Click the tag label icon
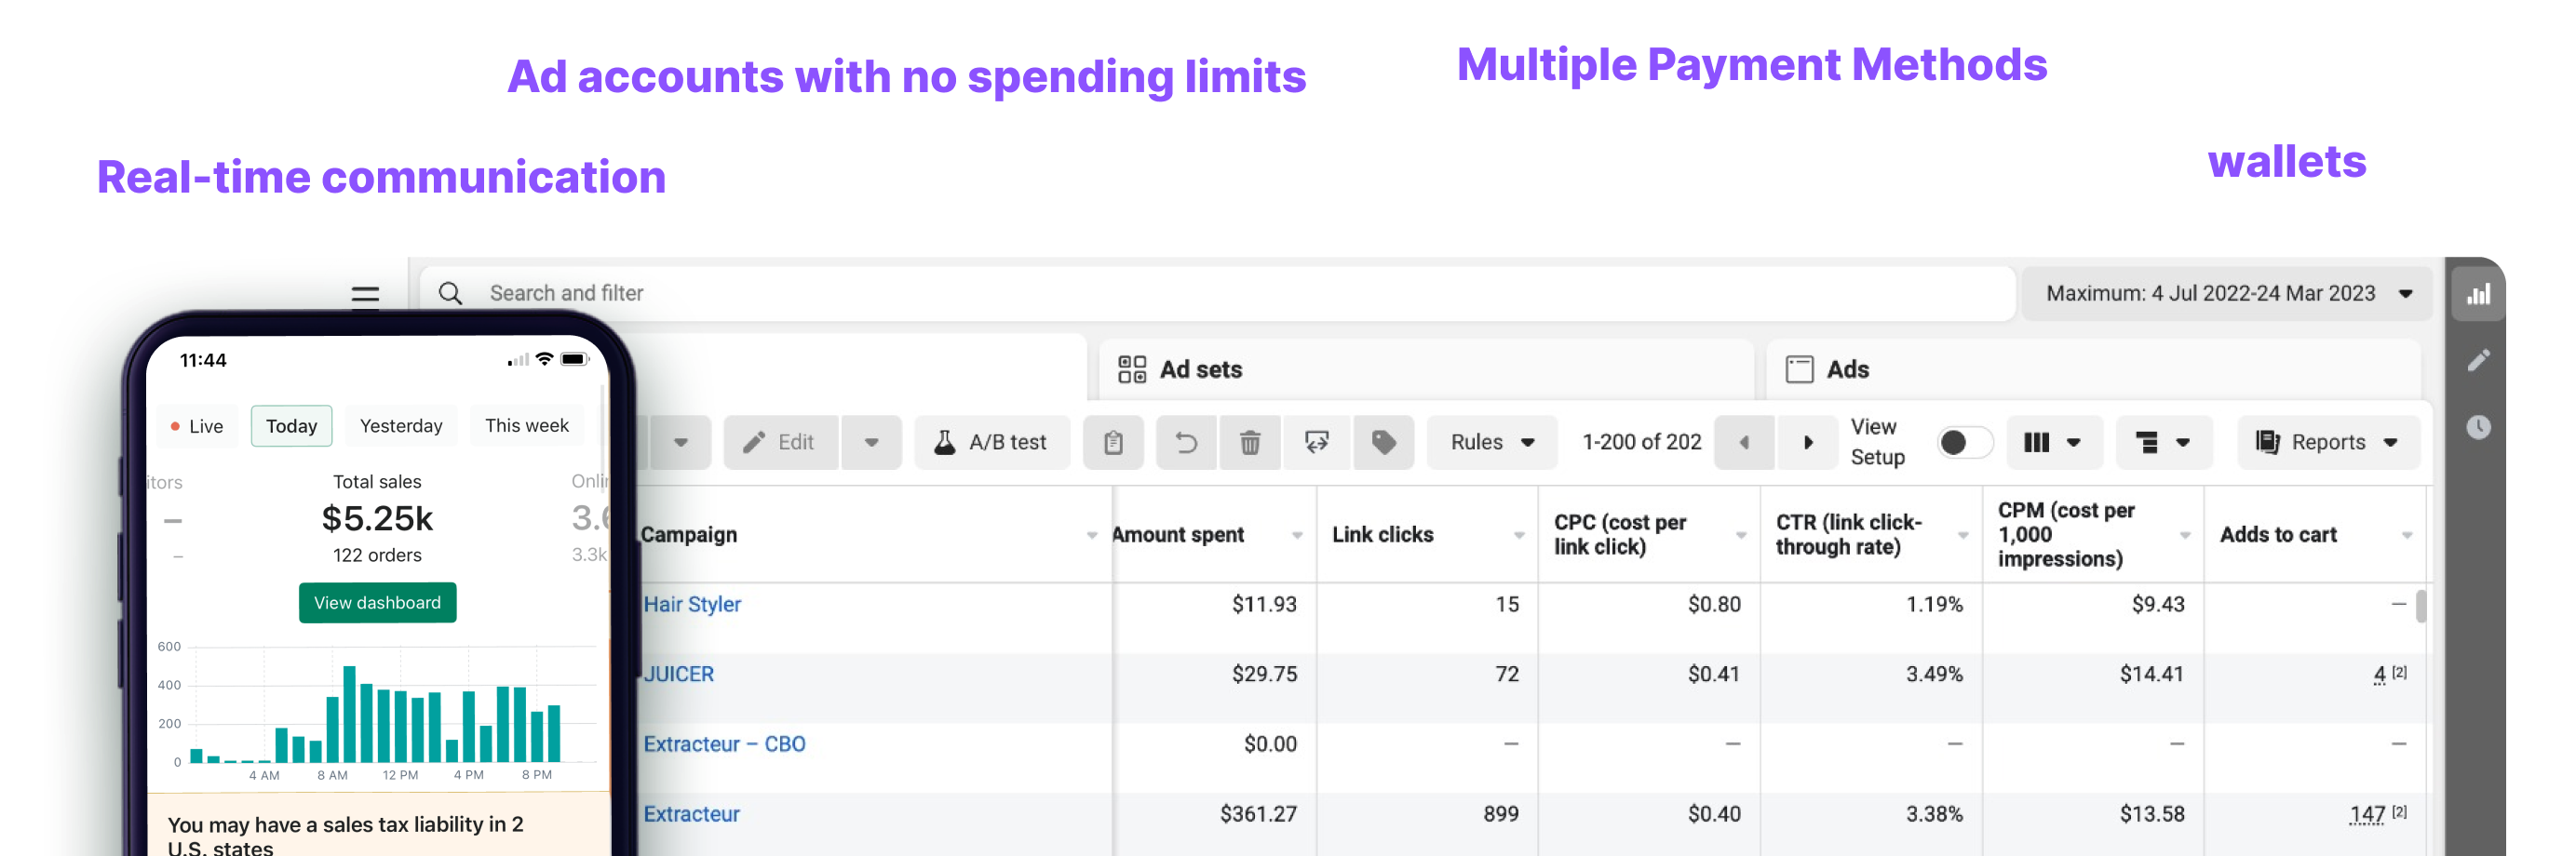2576x856 pixels. 1383,442
